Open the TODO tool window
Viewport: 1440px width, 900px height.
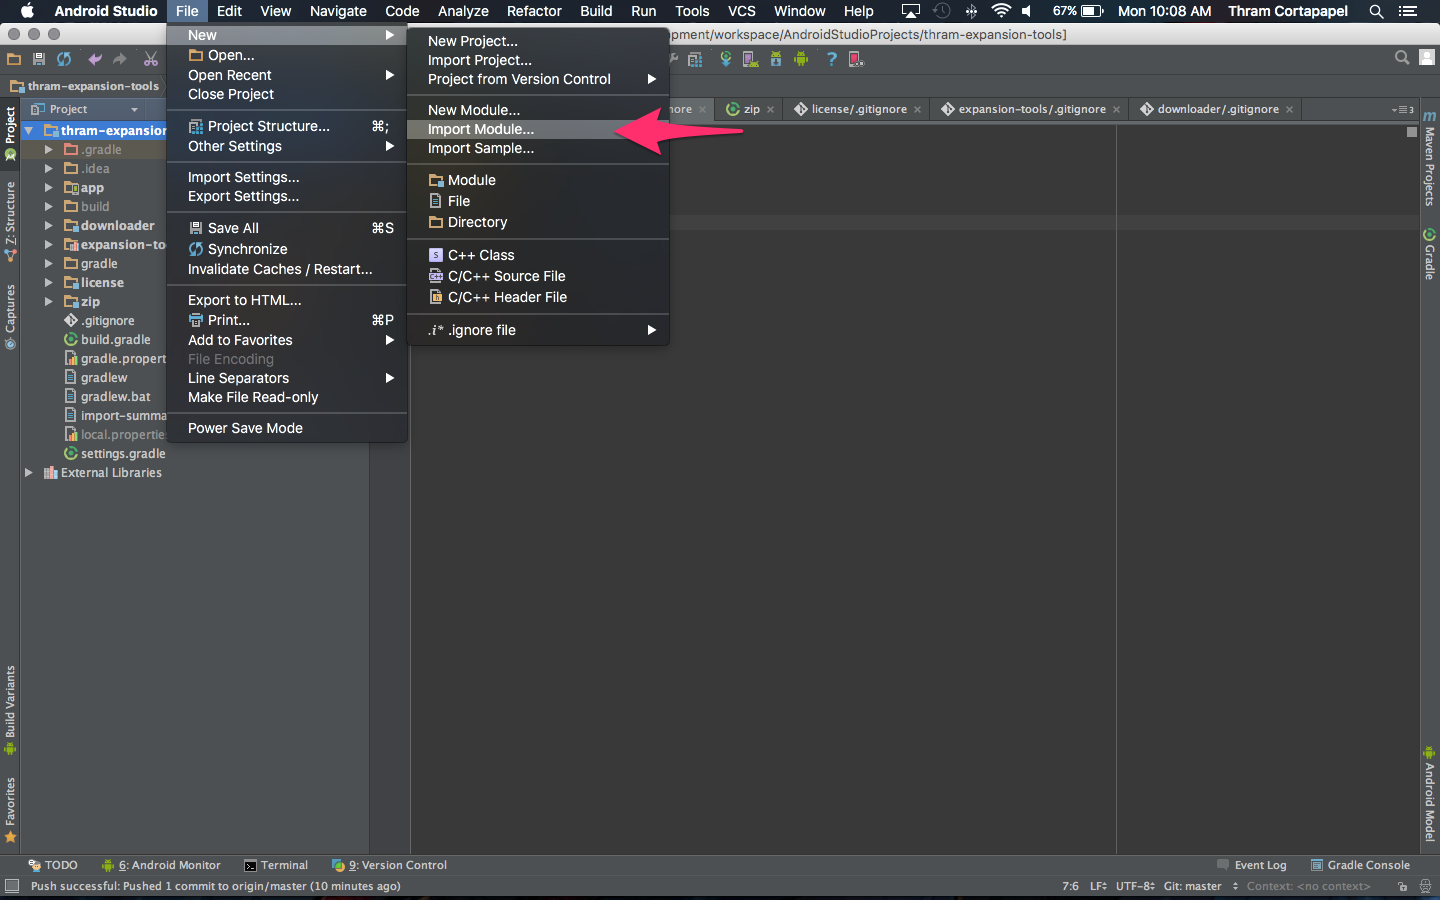(53, 865)
